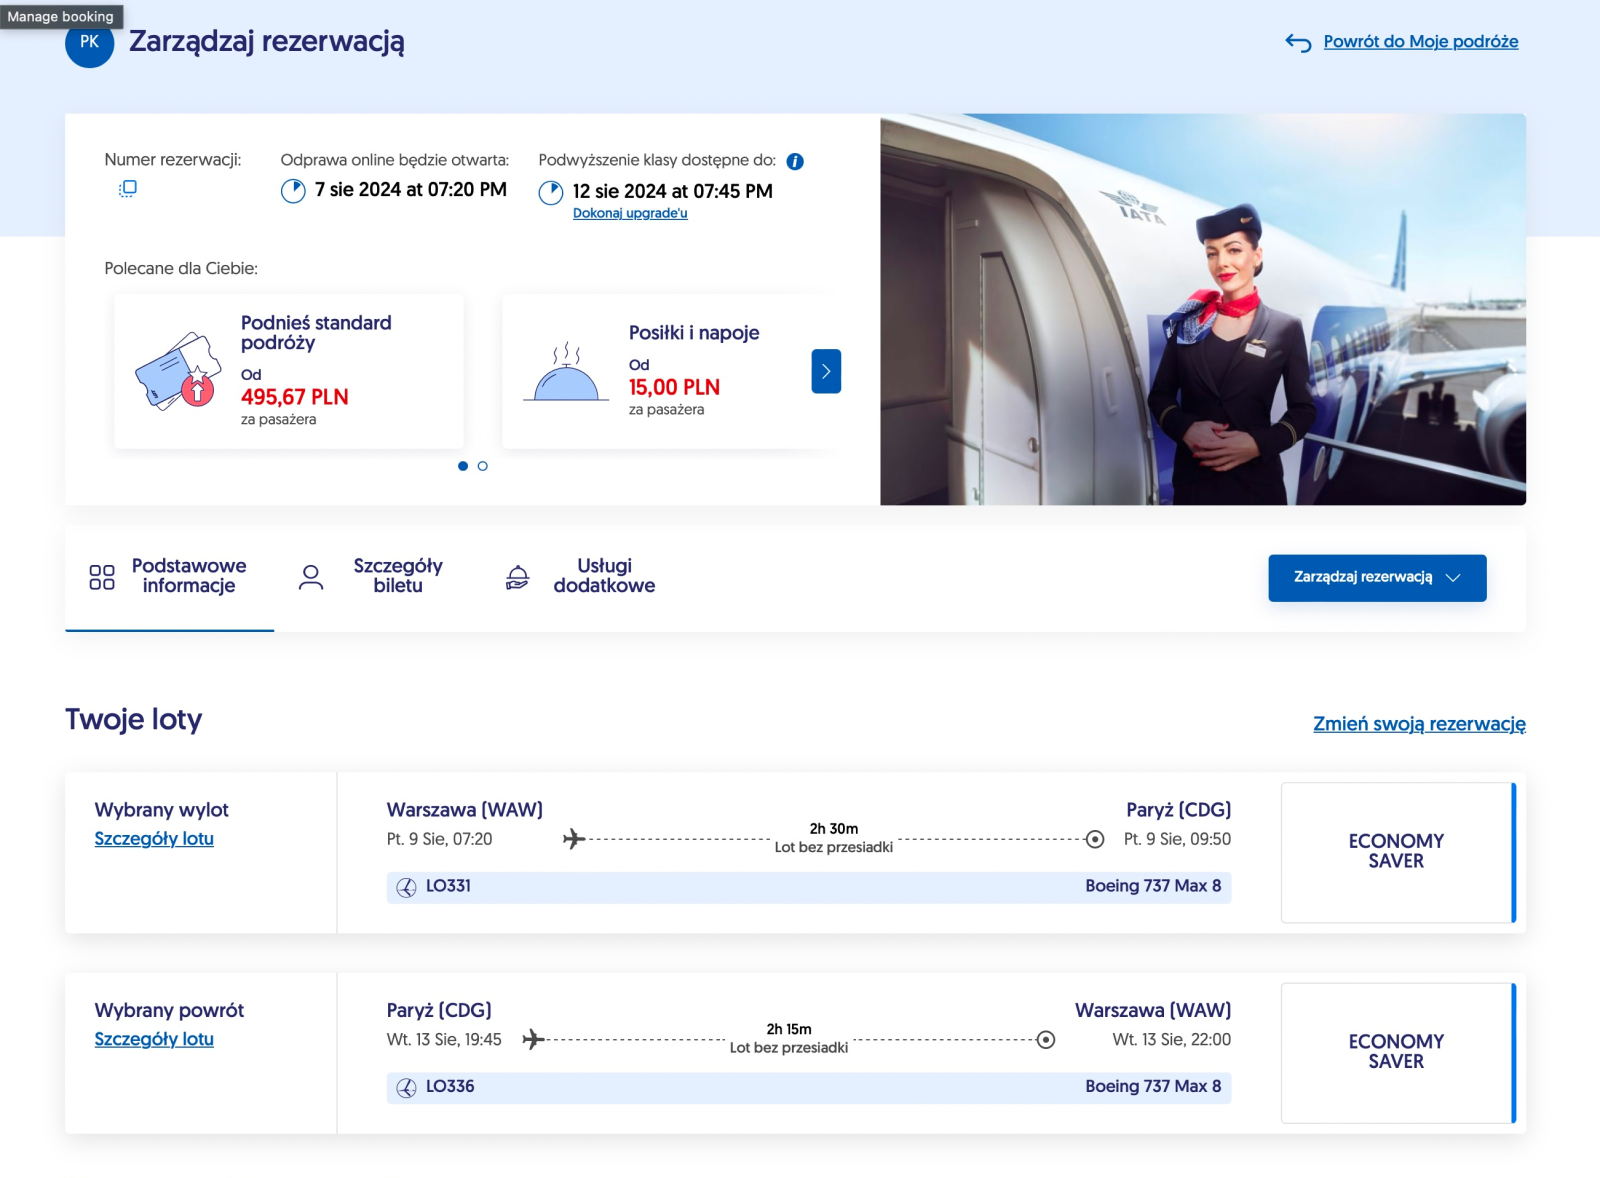Select the Economy Saver card for return flight
The image size is (1600, 1178).
click(1398, 1053)
